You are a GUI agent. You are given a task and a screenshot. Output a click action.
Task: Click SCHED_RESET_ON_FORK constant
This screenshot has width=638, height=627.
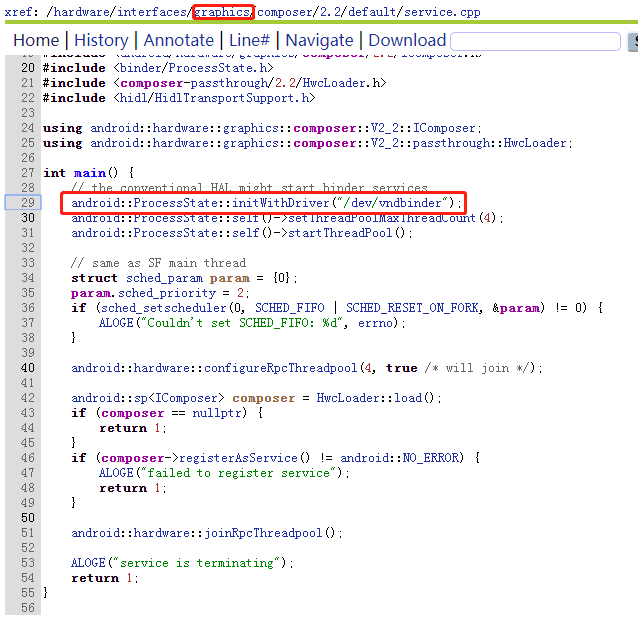pos(412,308)
